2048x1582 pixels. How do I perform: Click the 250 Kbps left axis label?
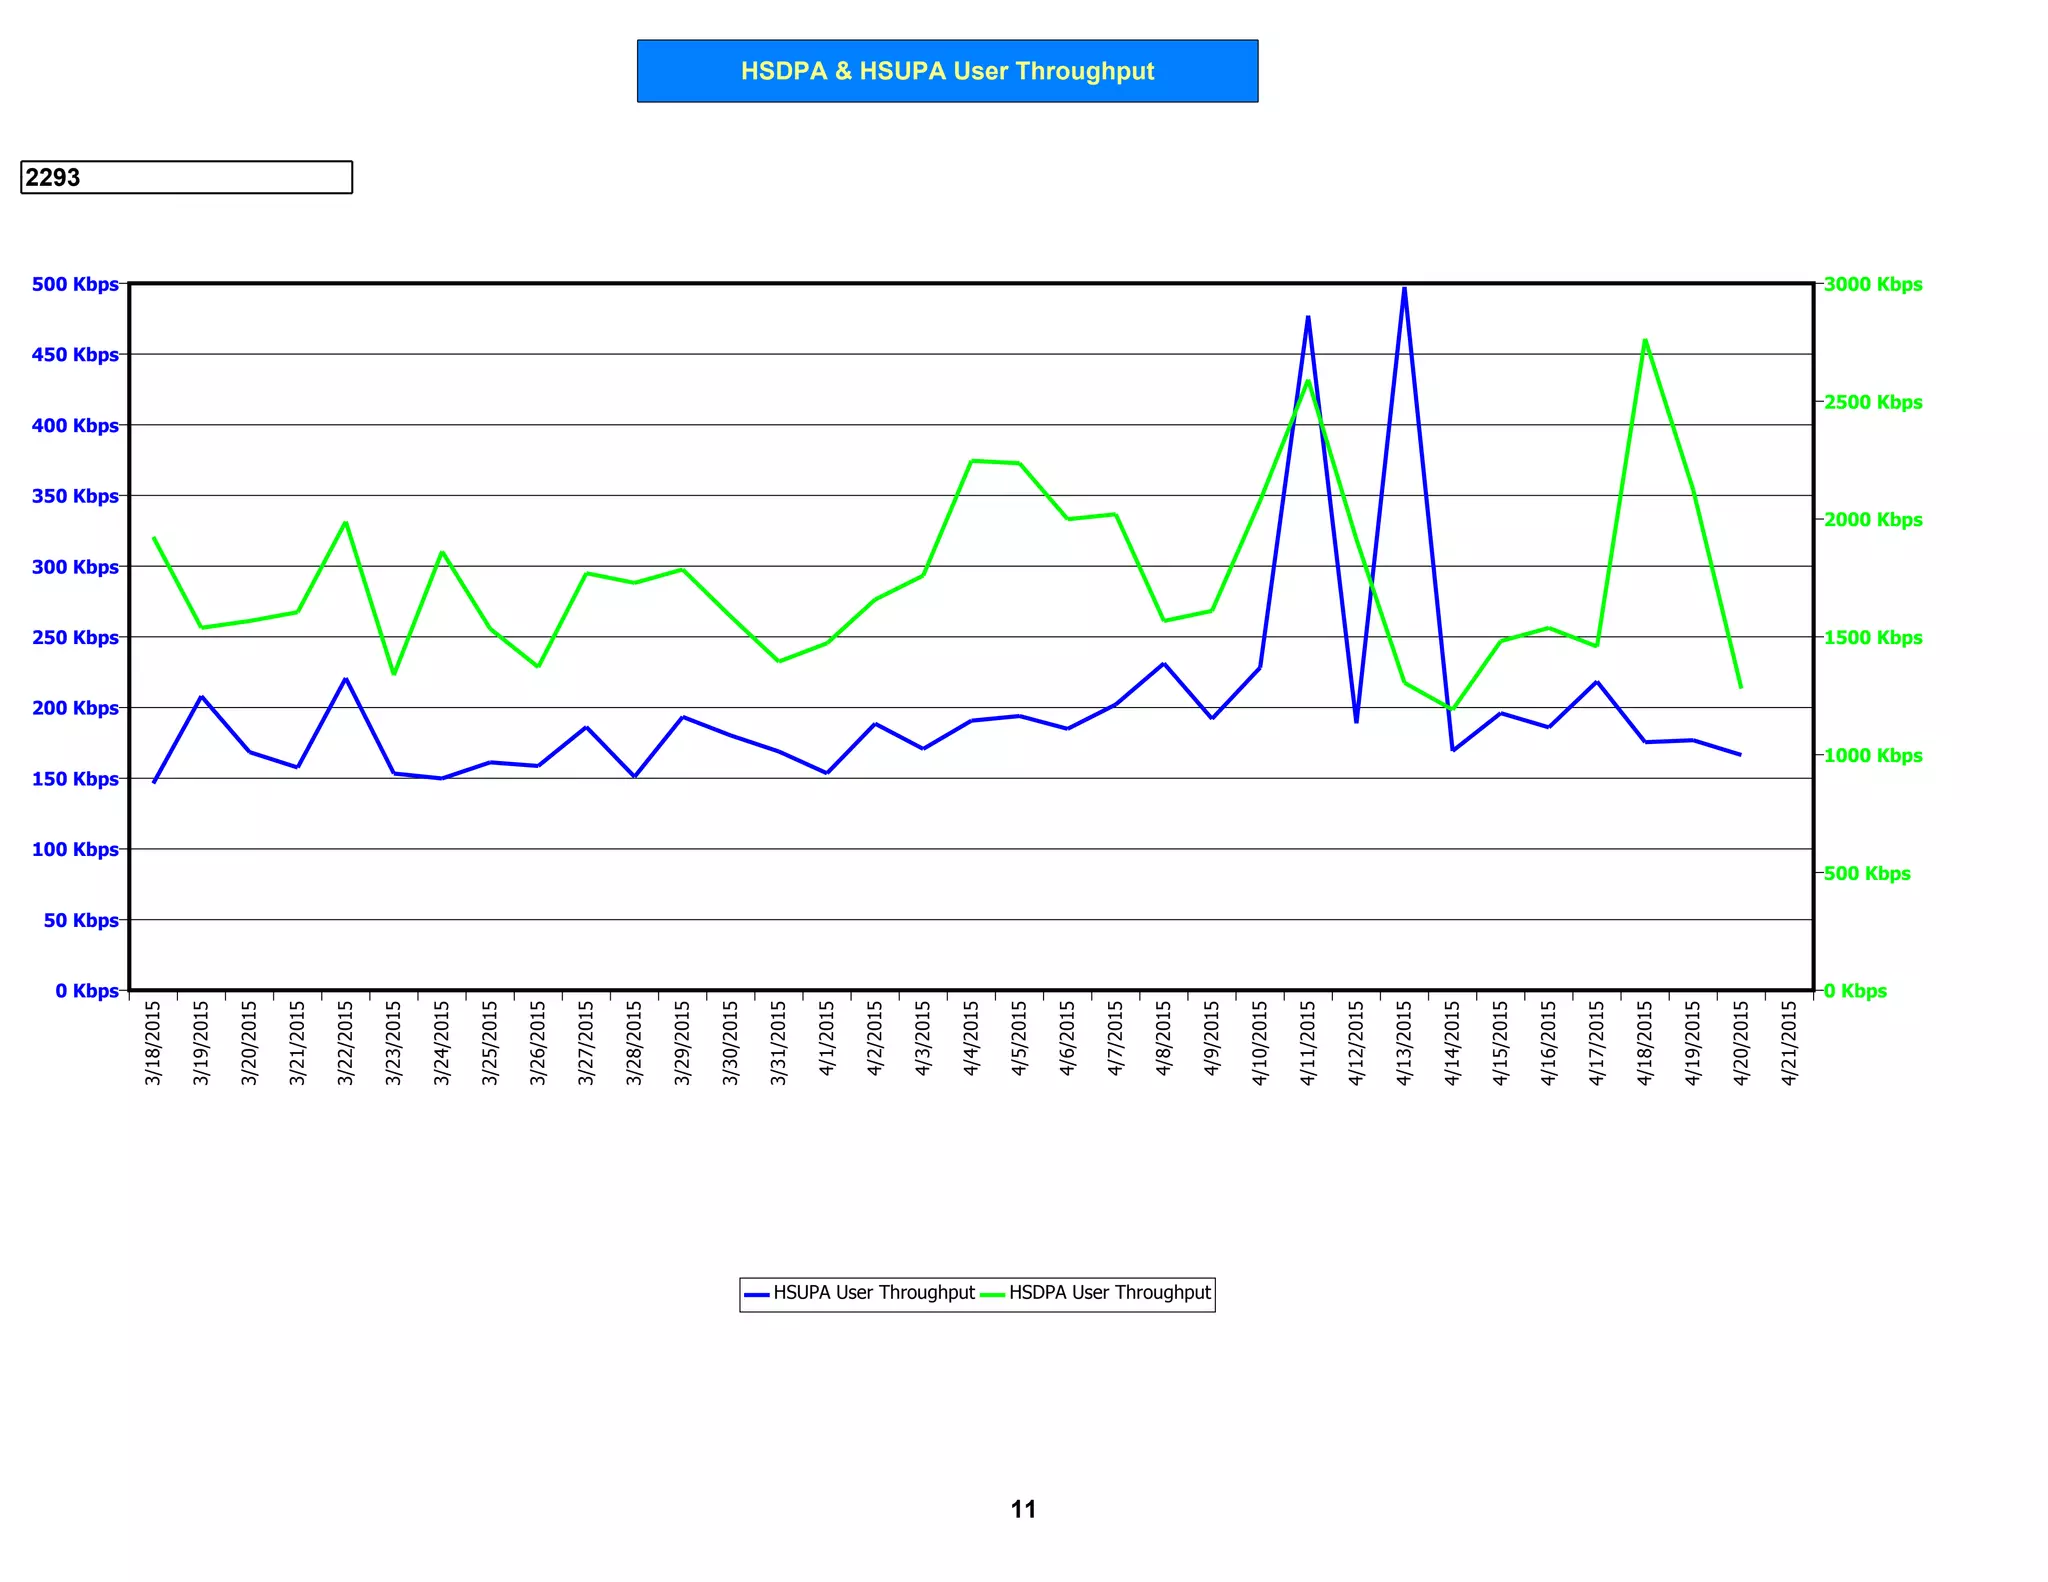(x=75, y=637)
